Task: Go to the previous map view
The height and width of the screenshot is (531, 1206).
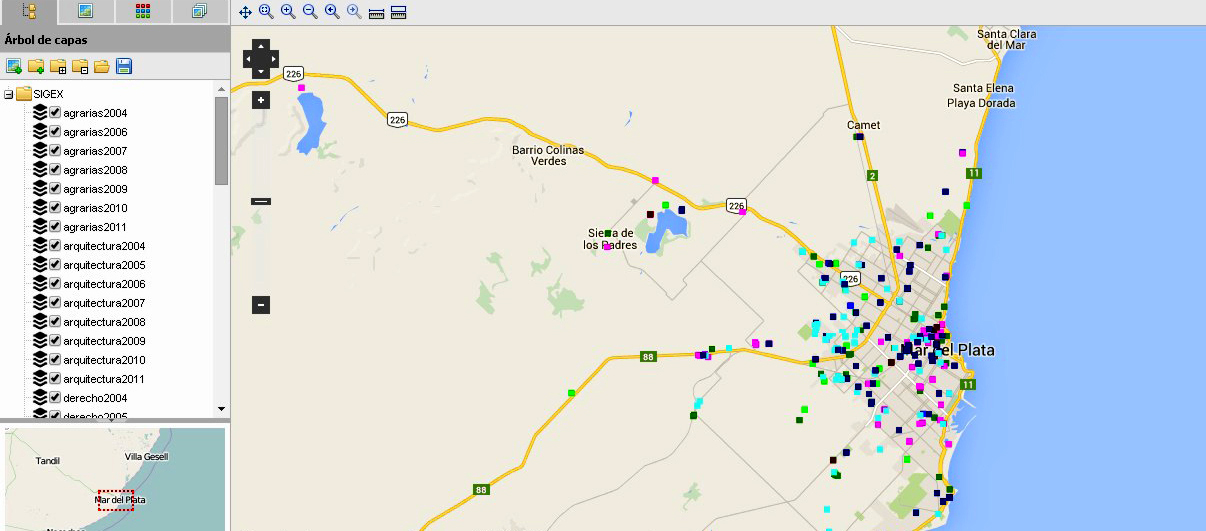Action: pos(332,12)
